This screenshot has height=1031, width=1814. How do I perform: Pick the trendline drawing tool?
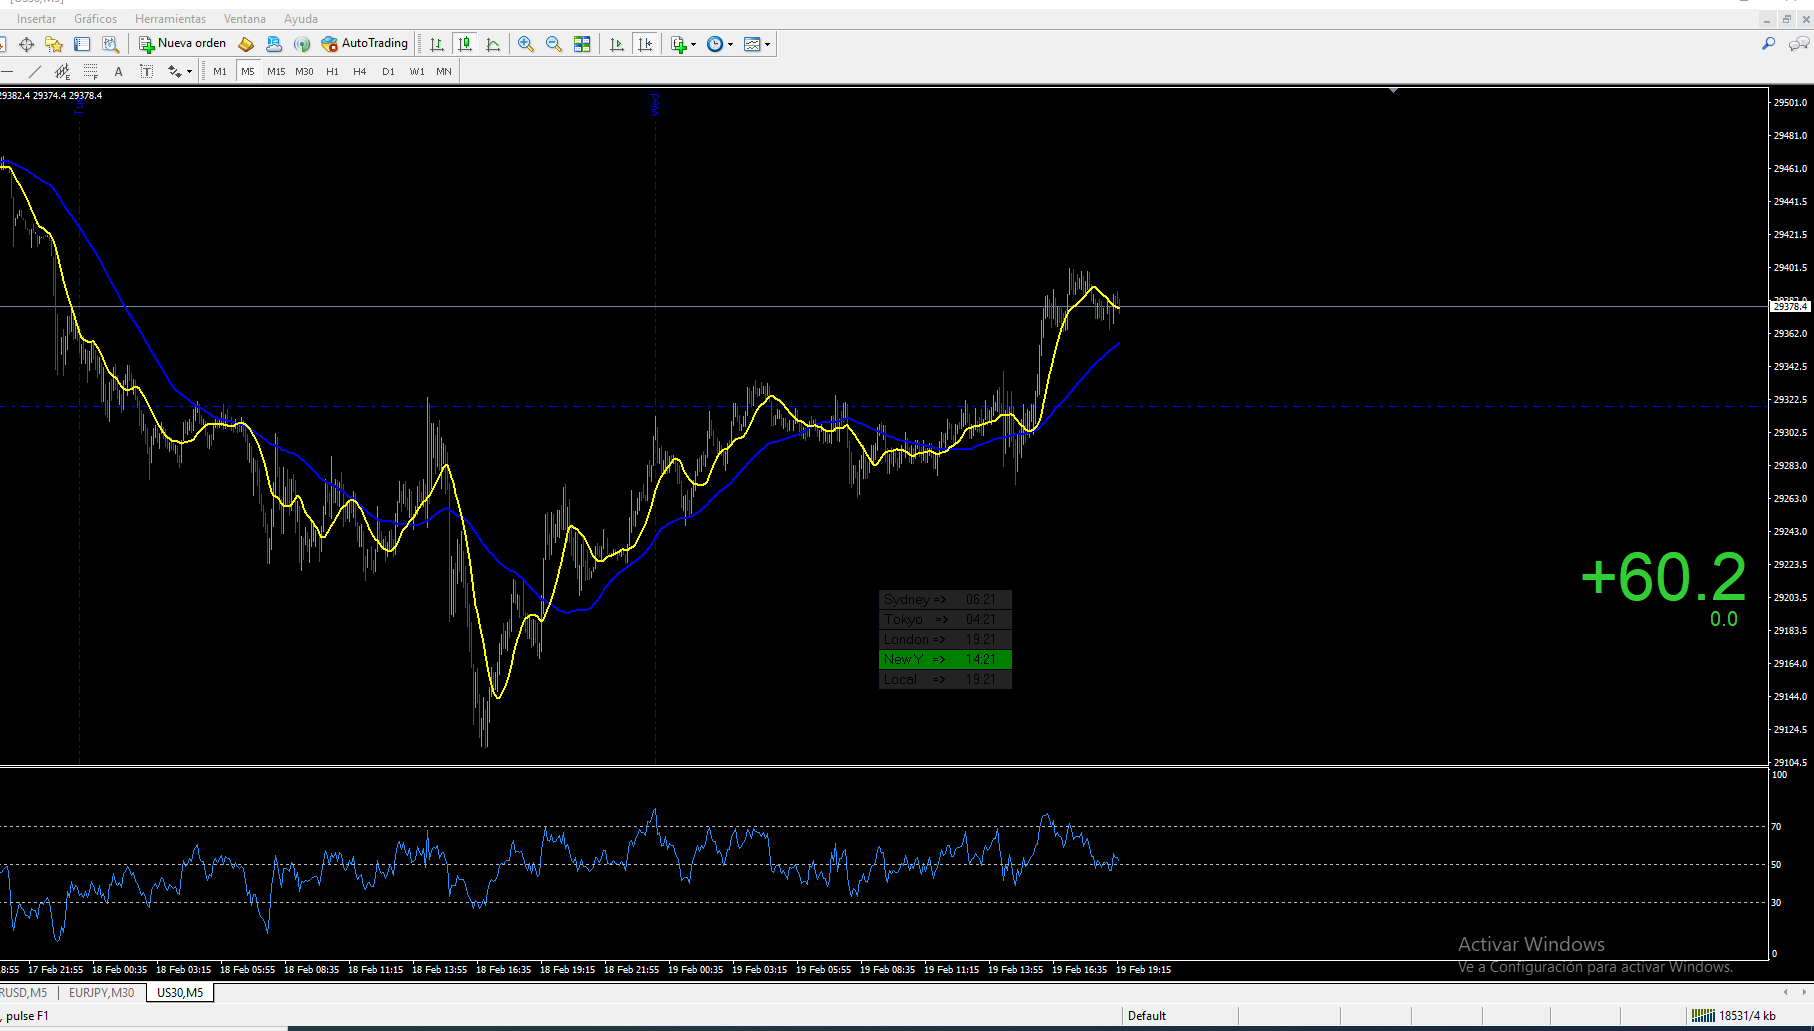[35, 71]
